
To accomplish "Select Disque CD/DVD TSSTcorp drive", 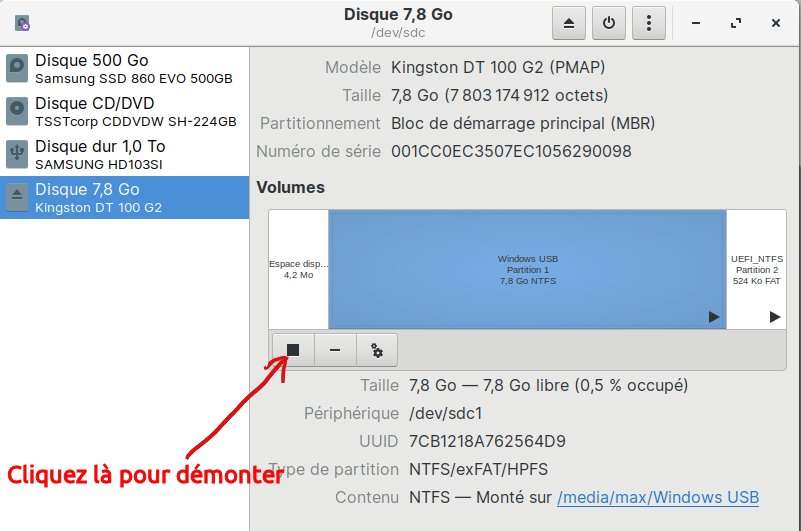I will tap(125, 111).
